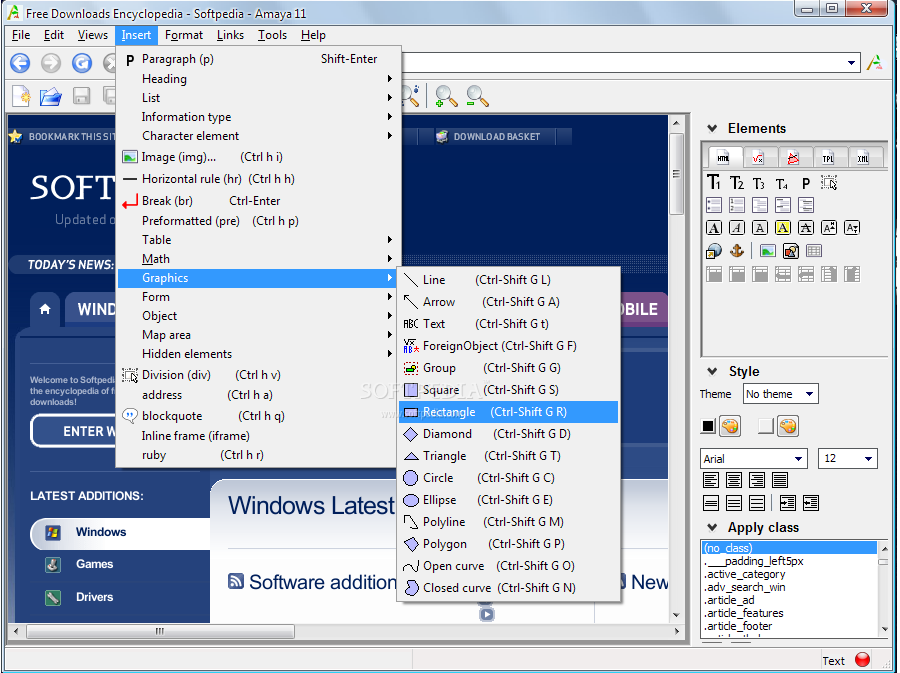The image size is (900, 673).
Task: Insert a T1 heading from Elements
Action: (x=713, y=183)
